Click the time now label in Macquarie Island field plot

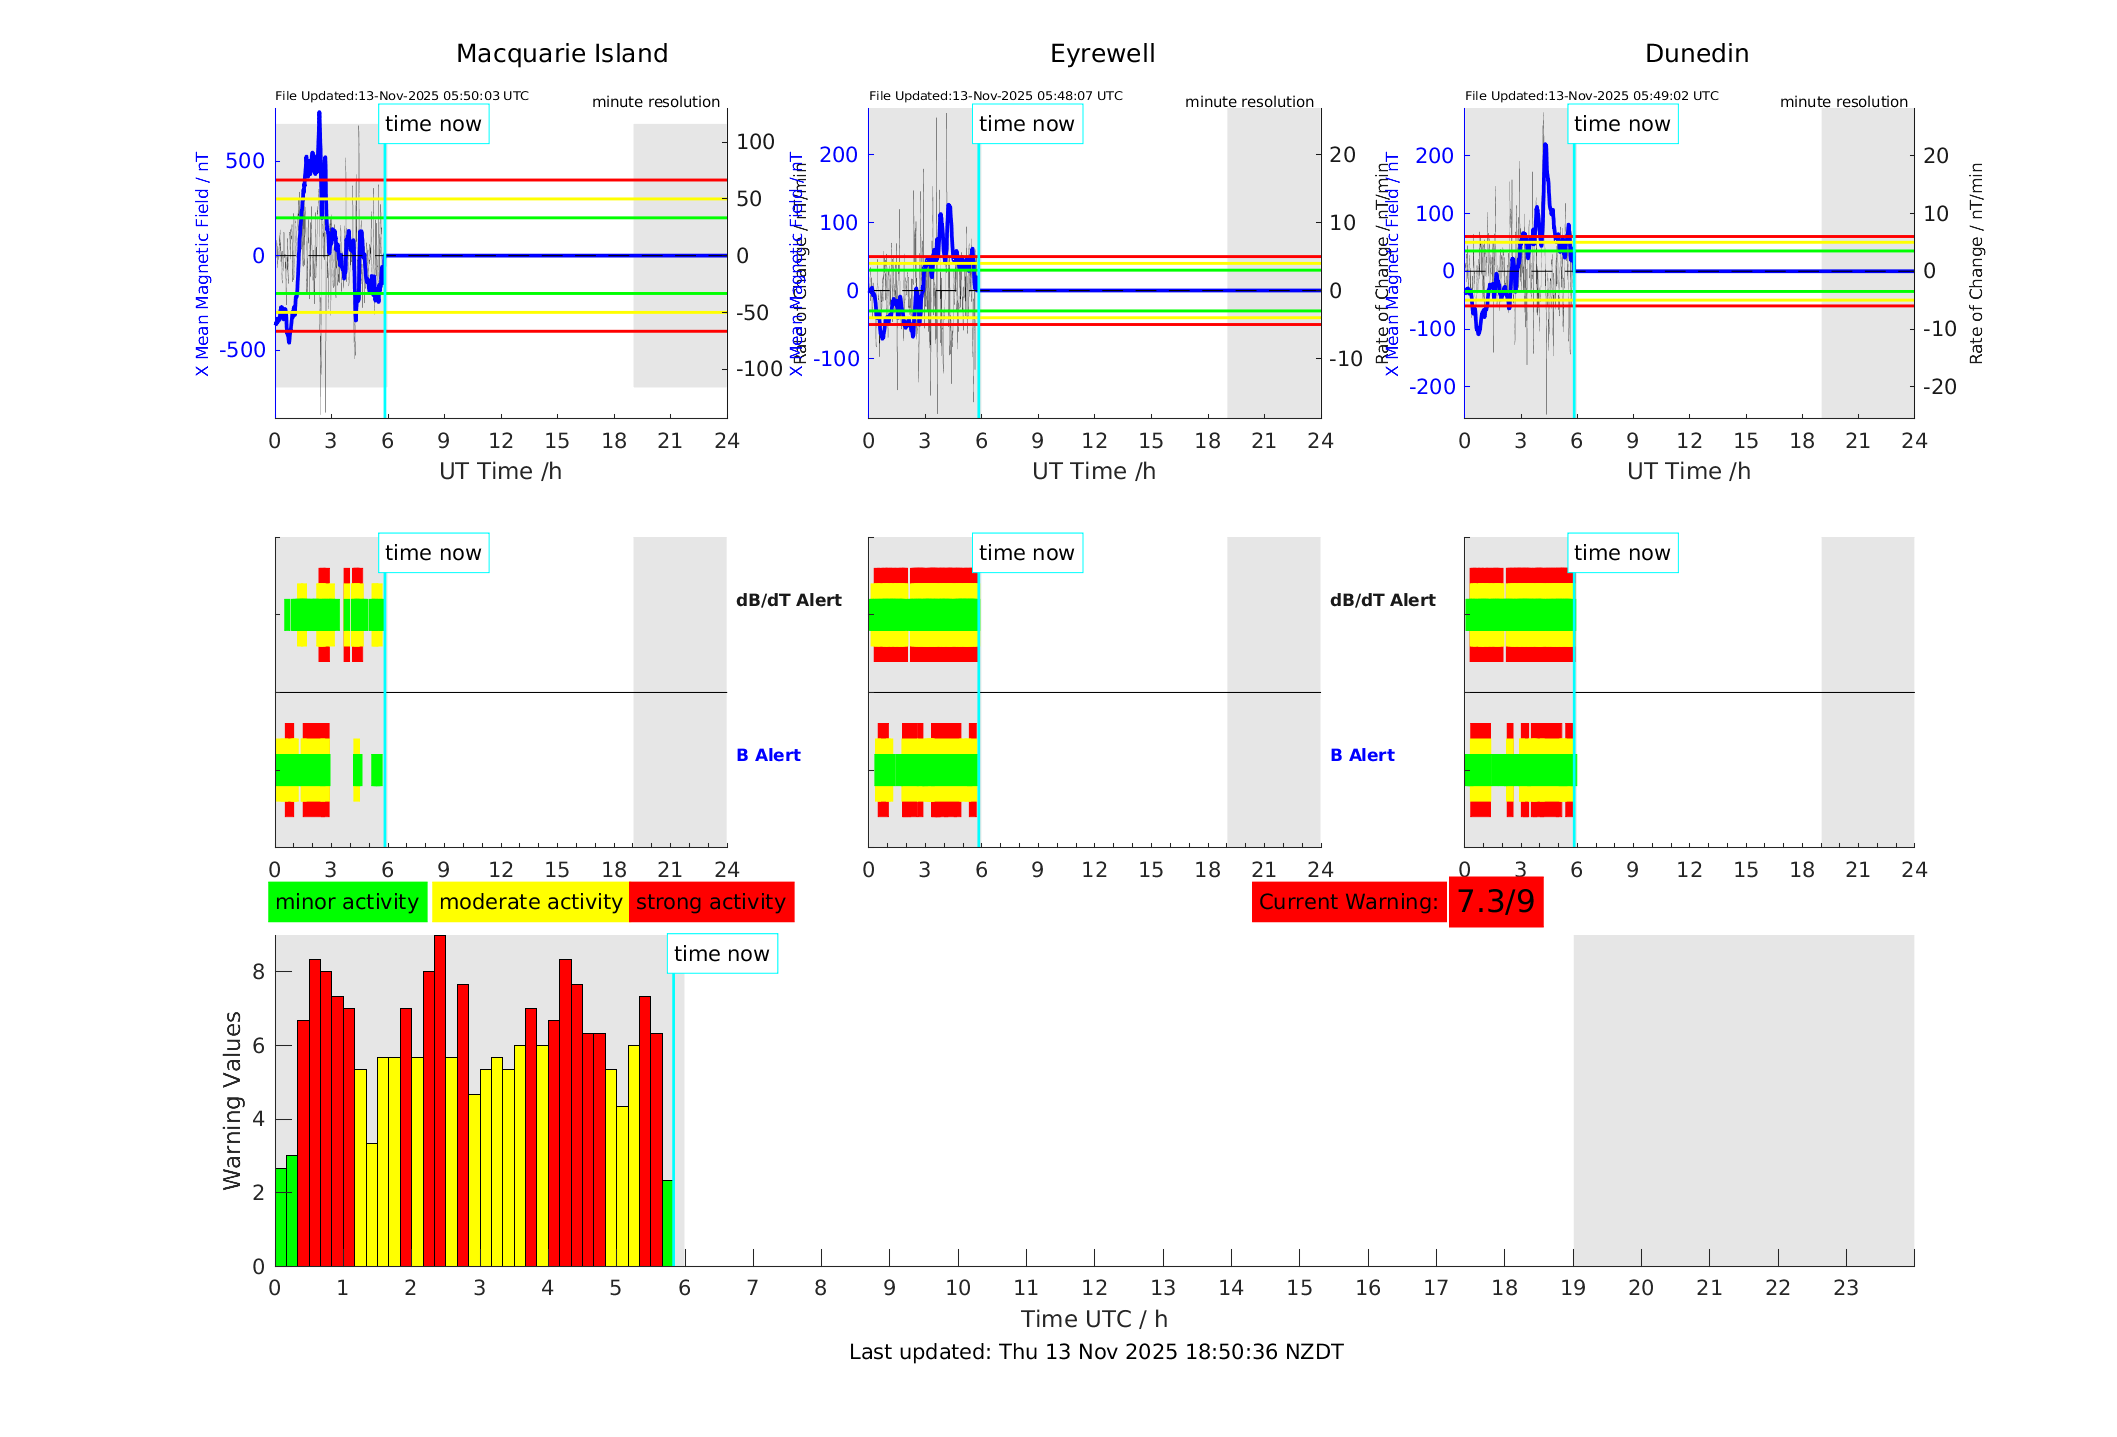coord(433,124)
